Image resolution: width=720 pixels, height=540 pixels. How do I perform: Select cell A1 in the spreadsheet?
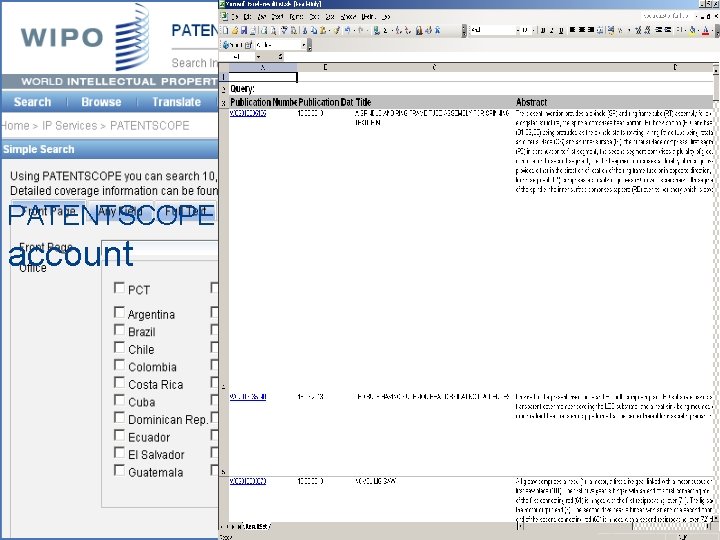[263, 77]
